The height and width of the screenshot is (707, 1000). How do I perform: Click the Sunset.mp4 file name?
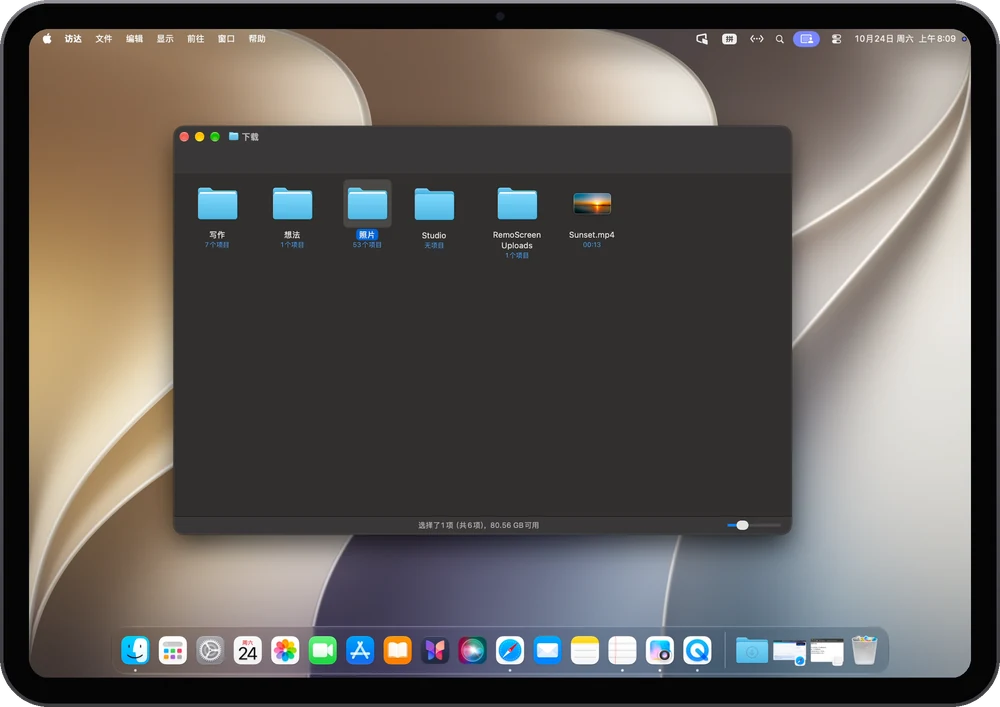(592, 235)
